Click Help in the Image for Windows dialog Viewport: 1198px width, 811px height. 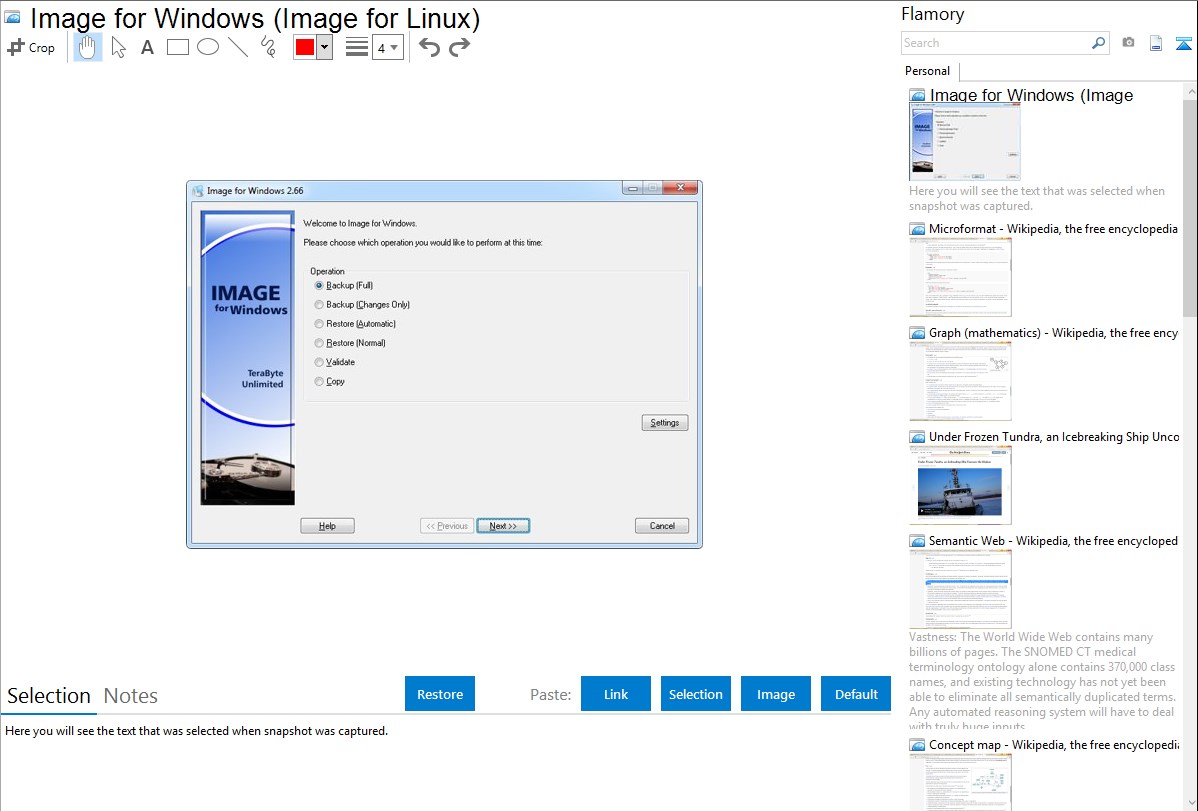tap(327, 526)
